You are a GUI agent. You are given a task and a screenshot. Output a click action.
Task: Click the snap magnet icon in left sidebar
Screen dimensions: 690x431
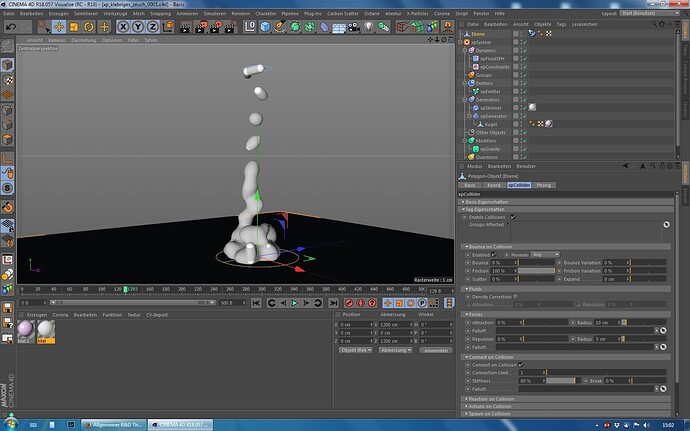tap(7, 206)
